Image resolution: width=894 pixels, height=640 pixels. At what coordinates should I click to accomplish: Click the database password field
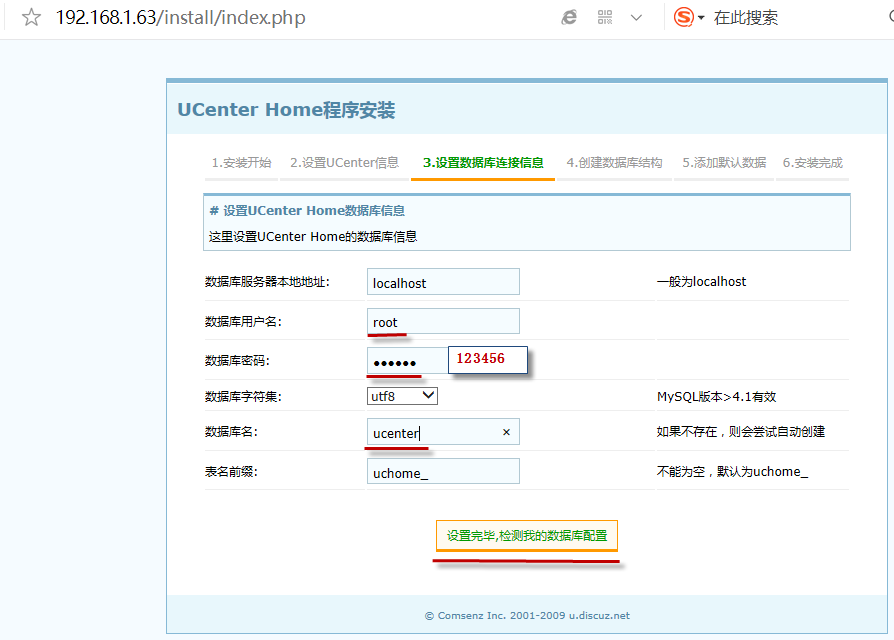(x=407, y=361)
